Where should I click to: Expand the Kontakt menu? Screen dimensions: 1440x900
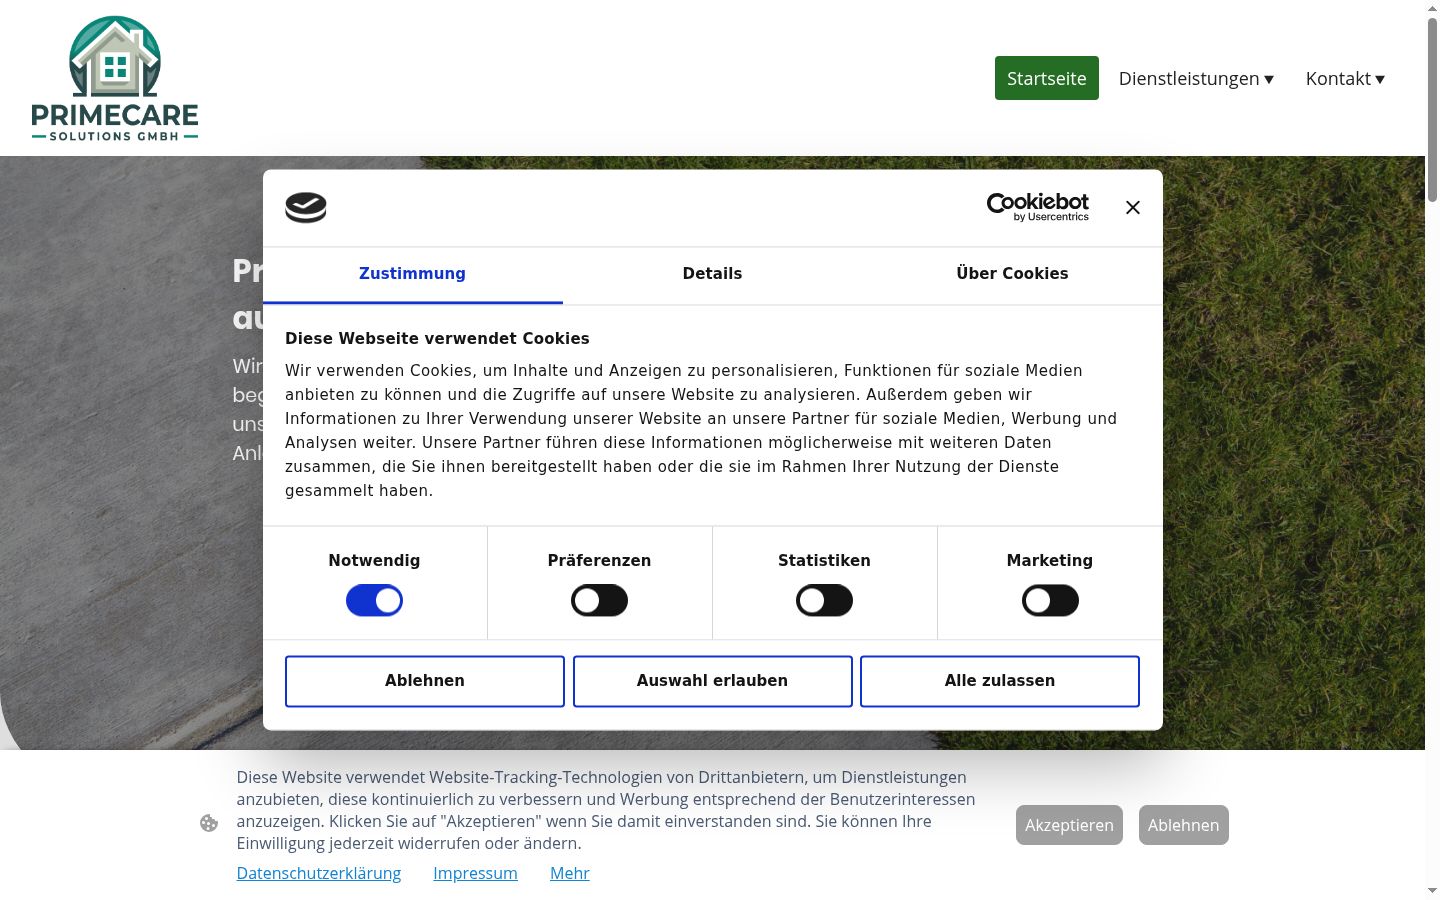[1345, 78]
